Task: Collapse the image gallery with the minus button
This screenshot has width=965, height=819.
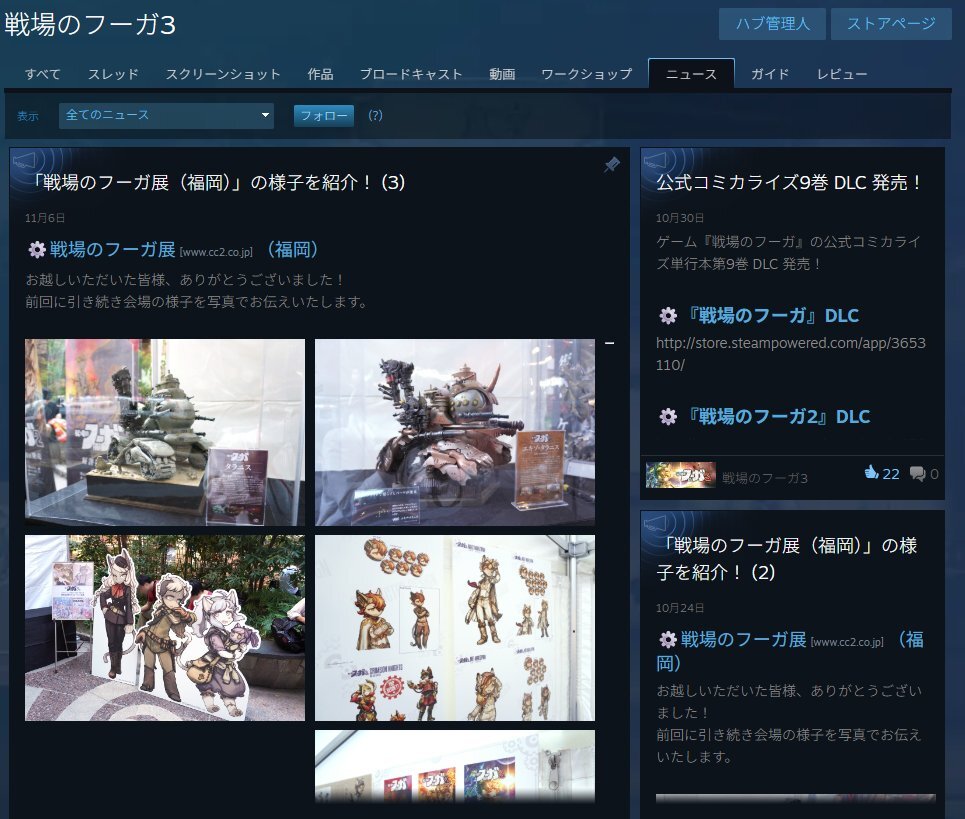Action: coord(610,344)
